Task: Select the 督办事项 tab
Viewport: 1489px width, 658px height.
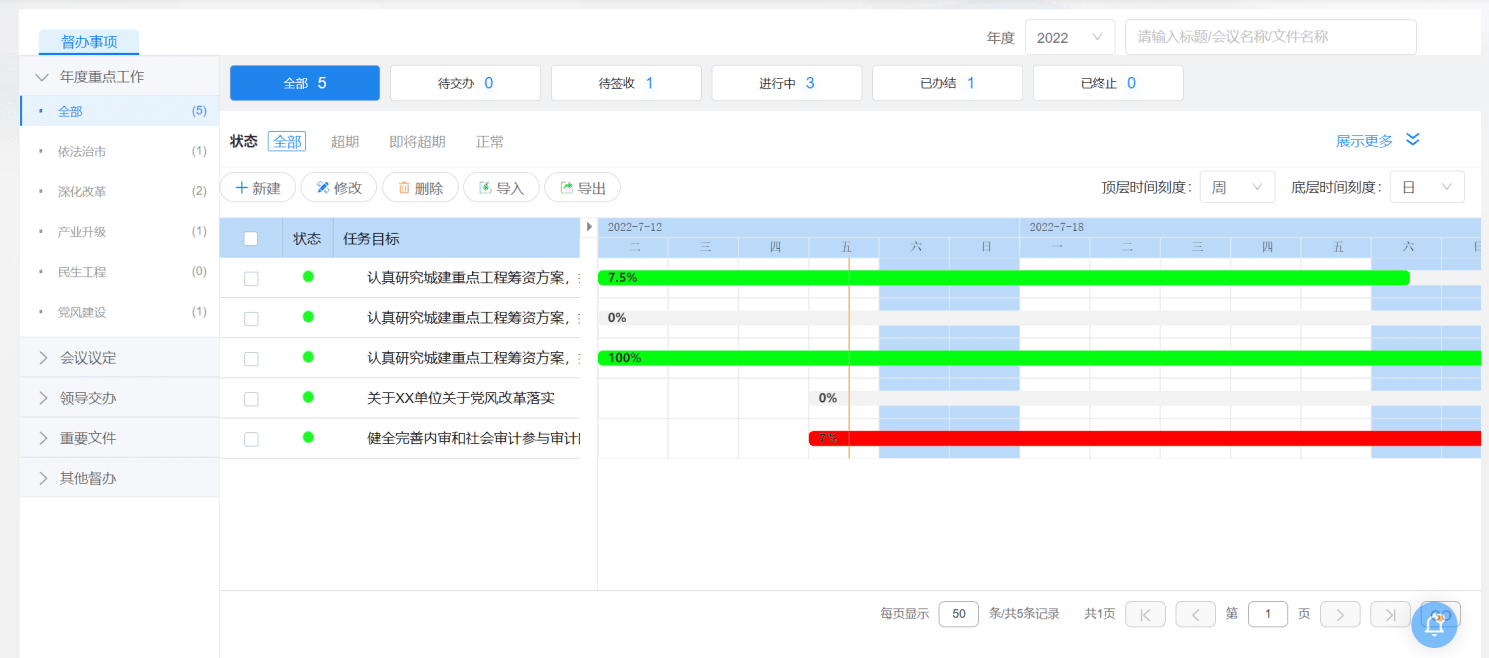Action: coord(89,42)
